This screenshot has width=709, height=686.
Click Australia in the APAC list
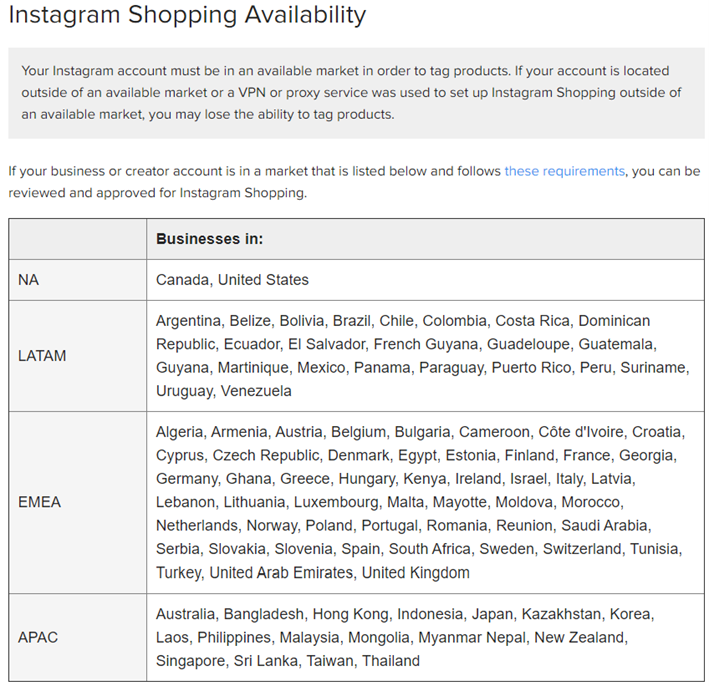(x=185, y=614)
